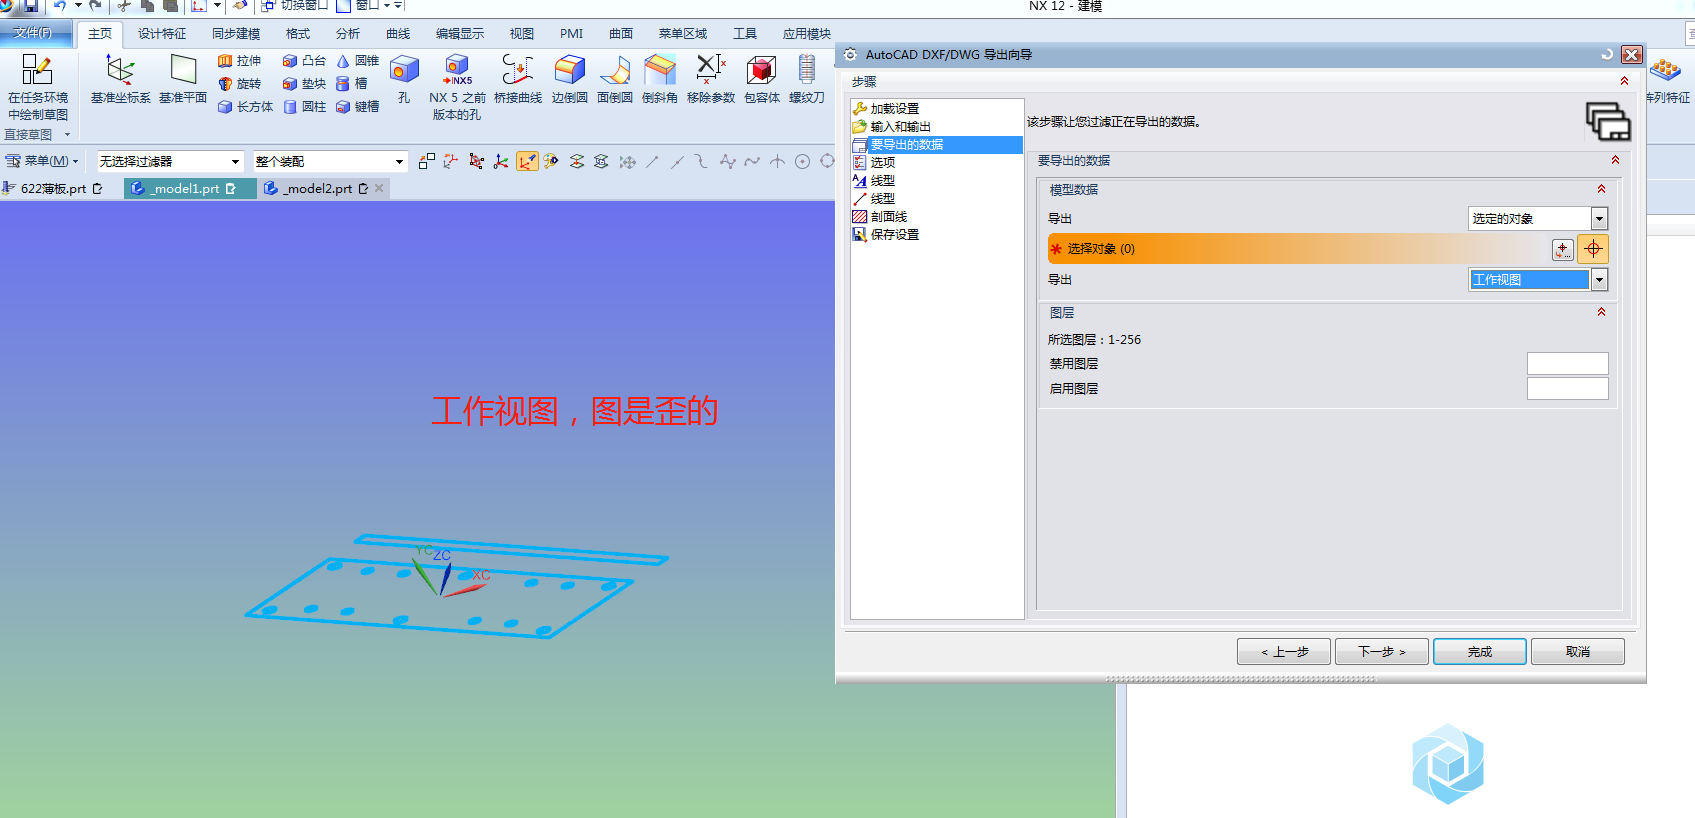Click the 垫块 pad tool
1695x818 pixels.
(x=304, y=84)
